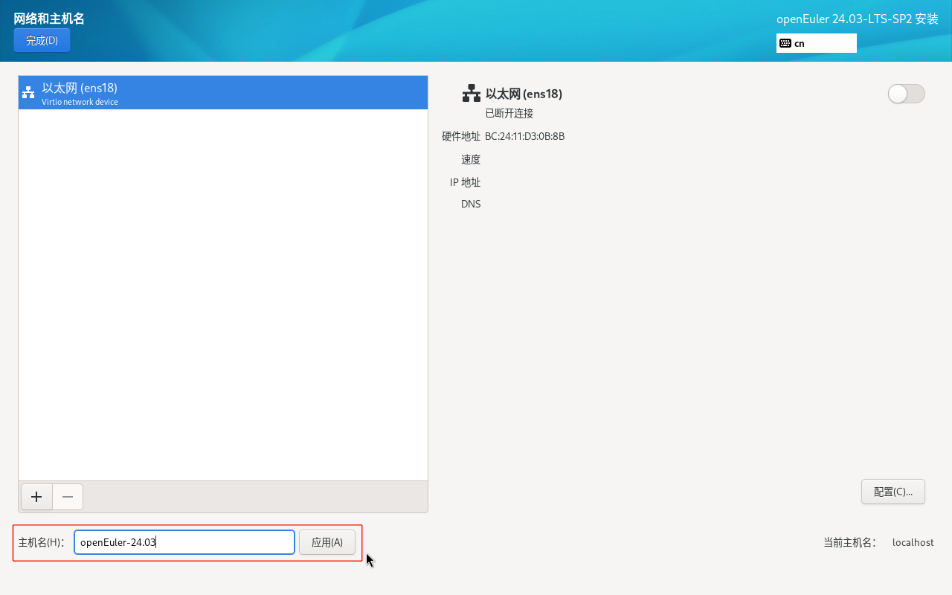Click the 完成(D) done button
The image size is (952, 595).
(x=42, y=41)
